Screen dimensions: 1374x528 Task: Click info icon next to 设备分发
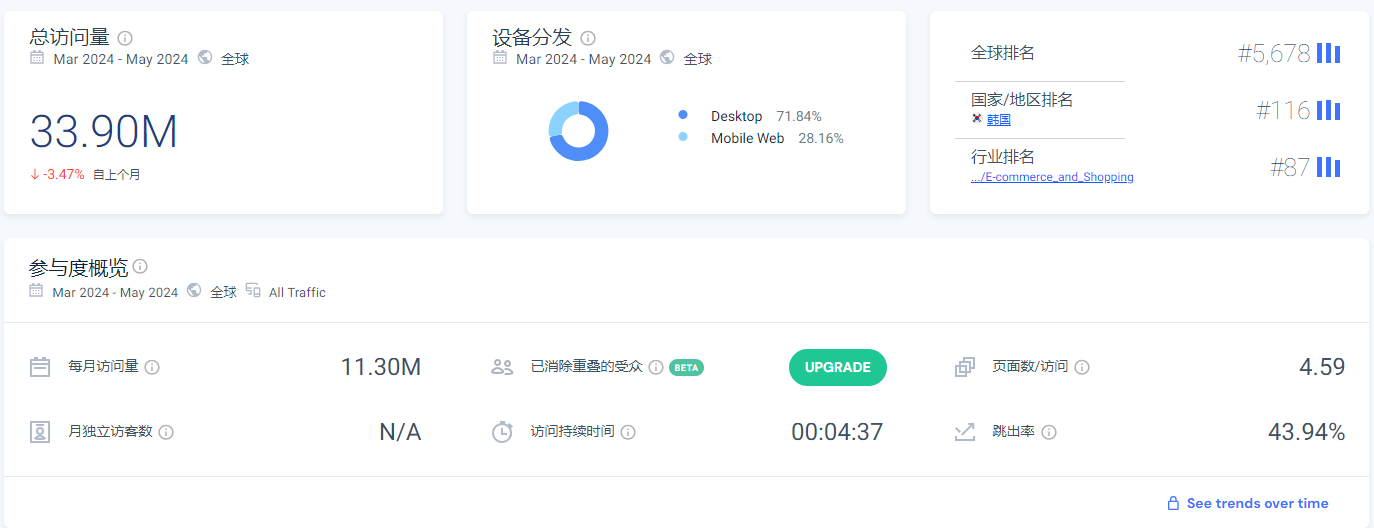[x=588, y=38]
